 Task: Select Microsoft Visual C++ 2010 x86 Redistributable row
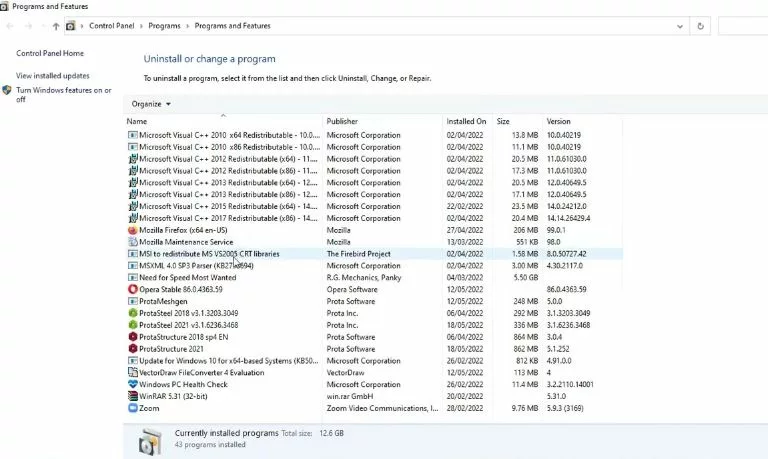tap(373, 147)
